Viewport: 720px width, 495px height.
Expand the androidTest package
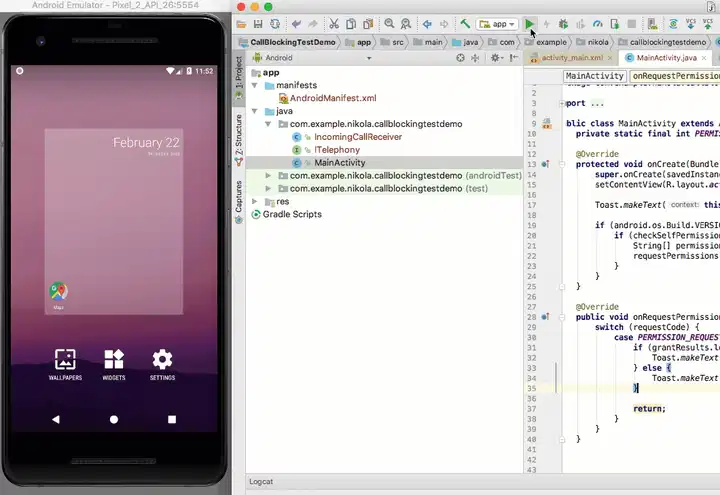268,175
